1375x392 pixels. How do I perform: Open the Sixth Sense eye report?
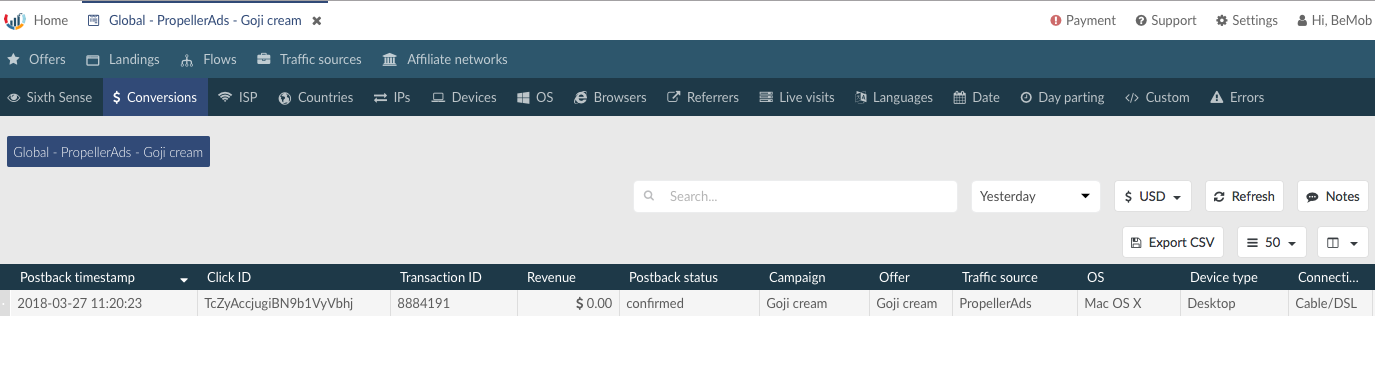click(50, 97)
